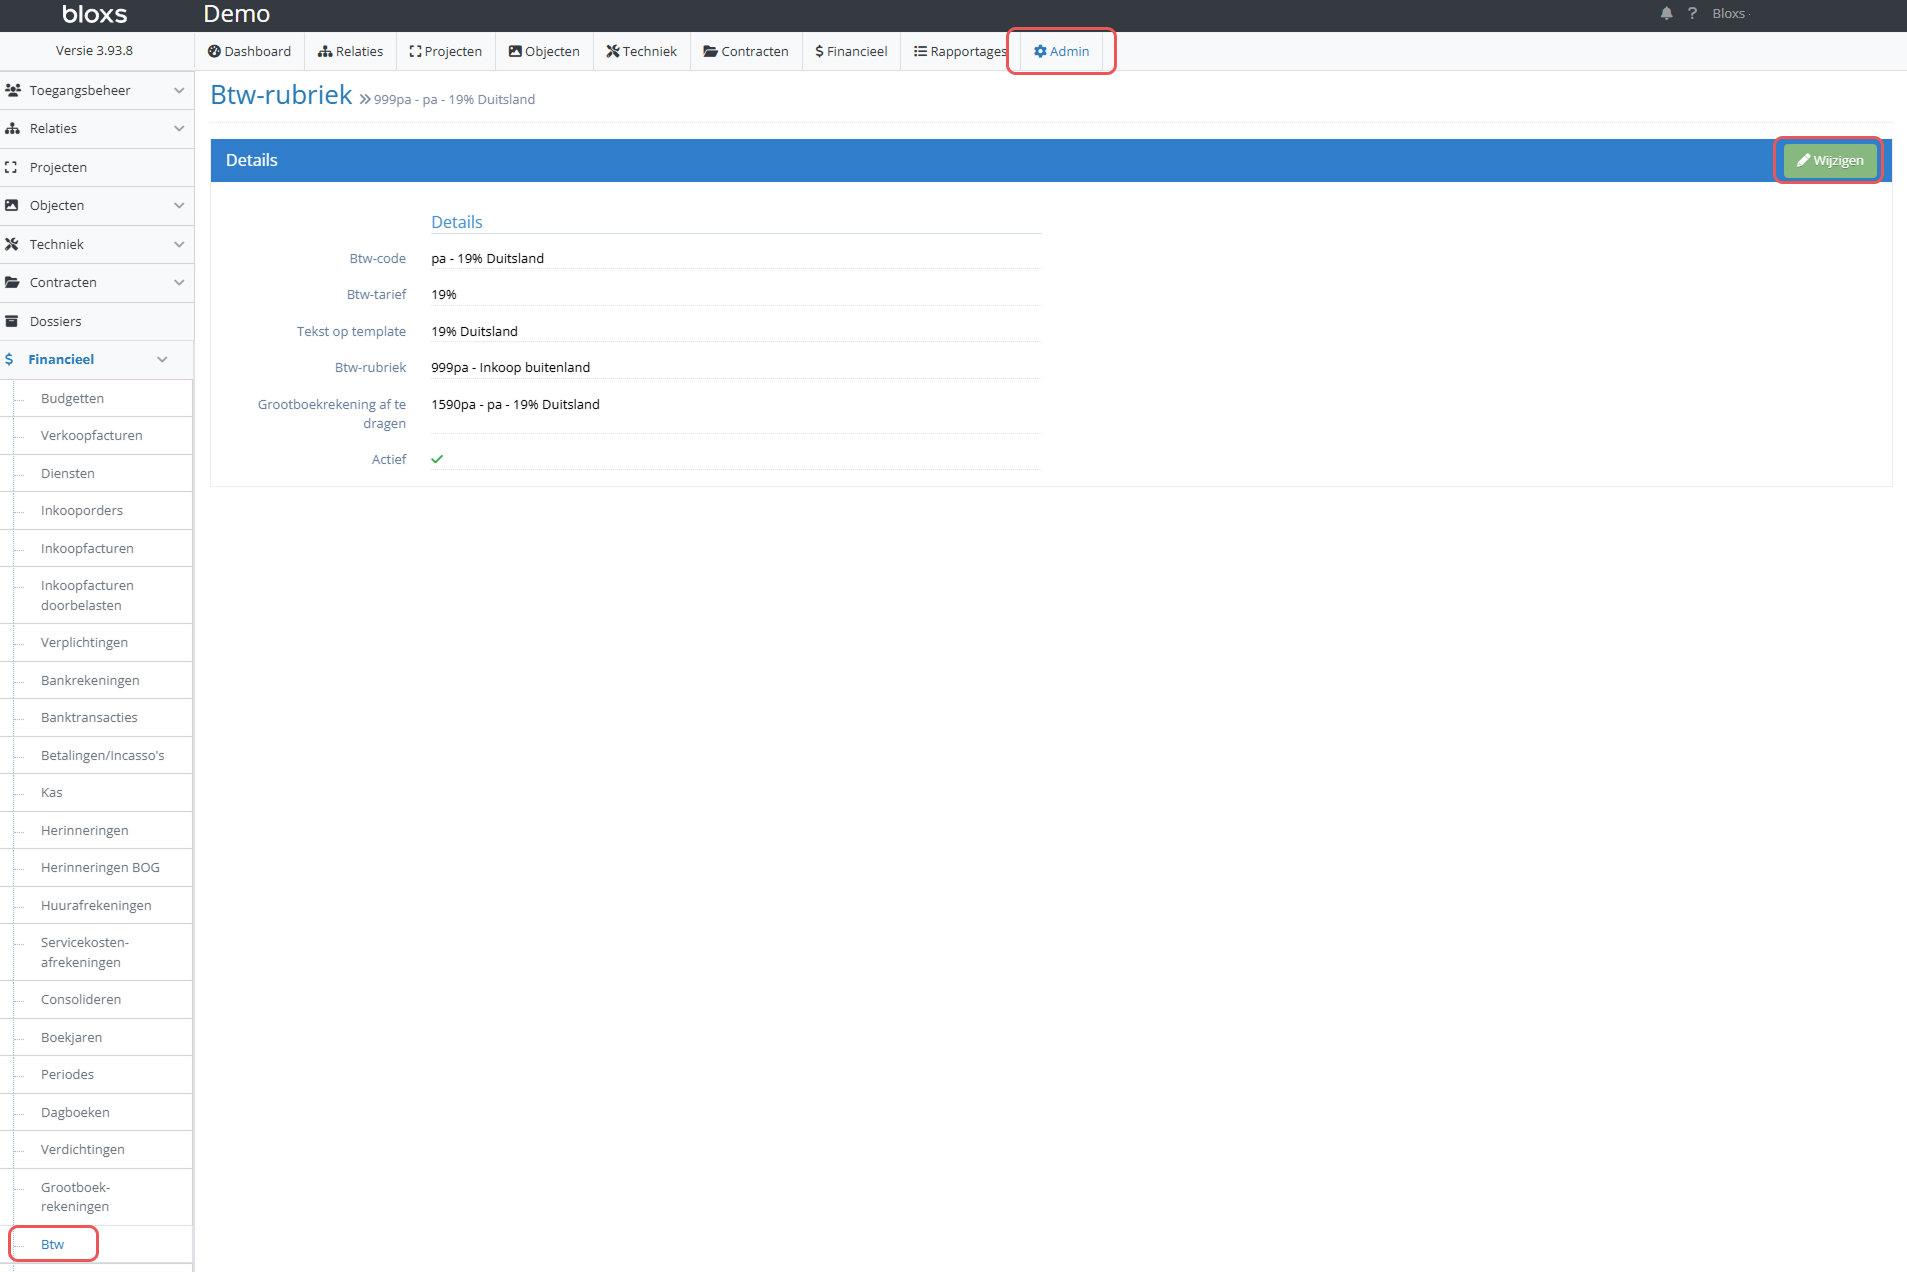Screen dimensions: 1907x1272
Task: Click the Objecten image icon in the sidebar
Action: (12, 205)
